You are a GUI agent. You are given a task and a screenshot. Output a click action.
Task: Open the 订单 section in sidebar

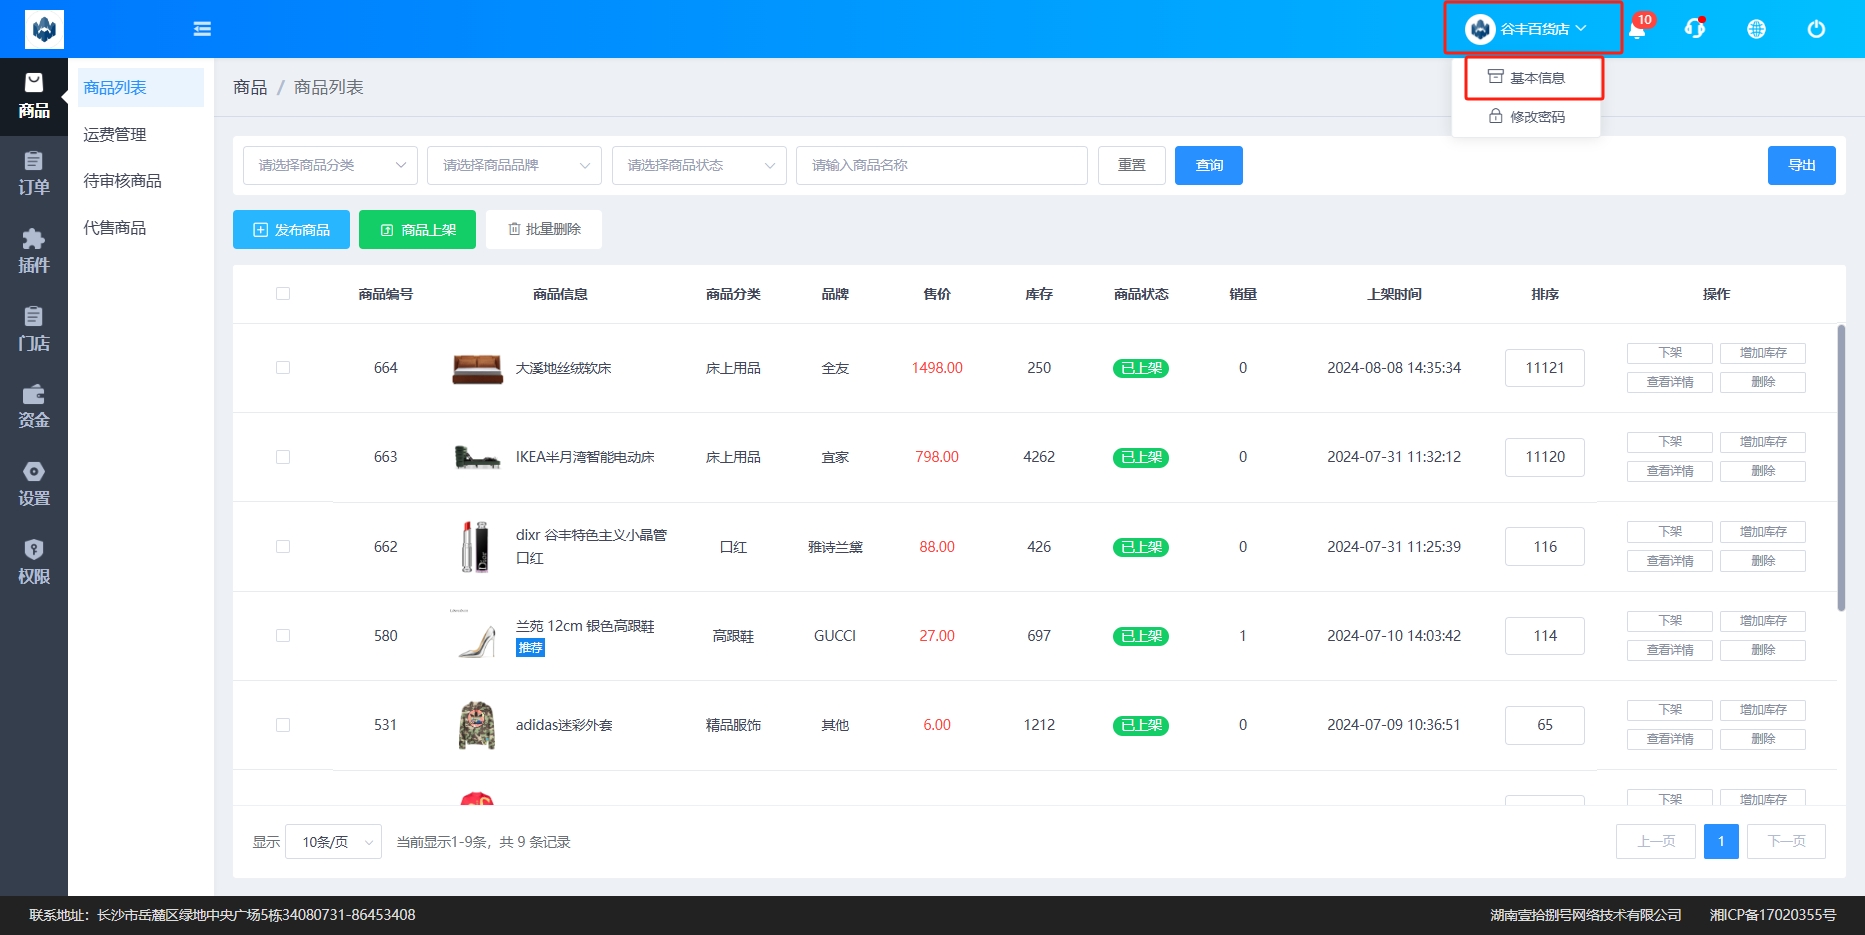[x=34, y=173]
